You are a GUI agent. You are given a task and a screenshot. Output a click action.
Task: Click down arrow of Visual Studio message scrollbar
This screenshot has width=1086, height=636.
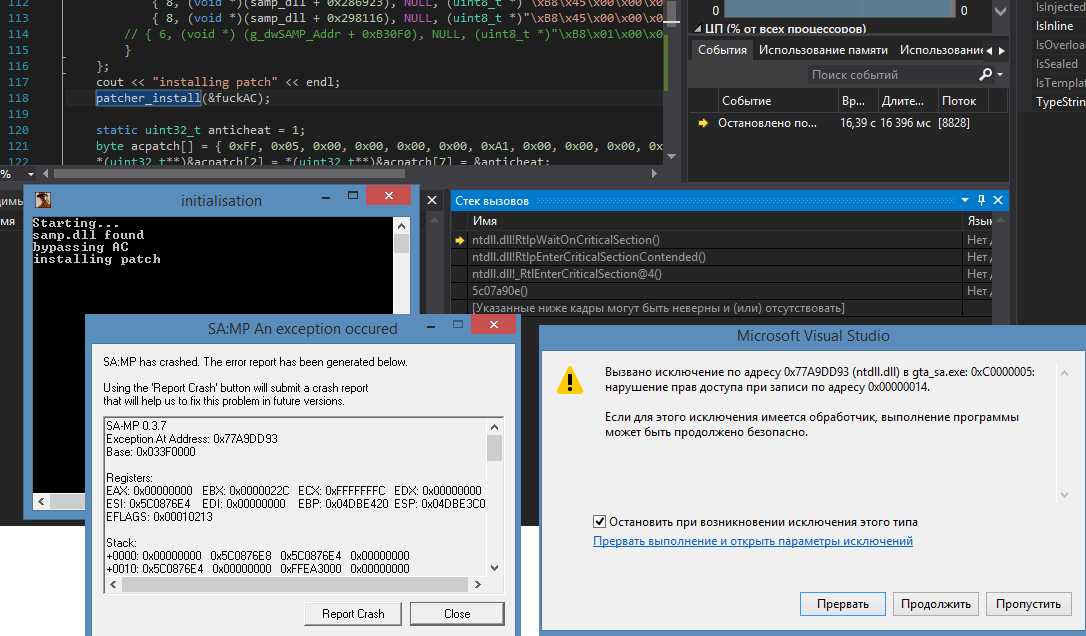pos(1065,495)
